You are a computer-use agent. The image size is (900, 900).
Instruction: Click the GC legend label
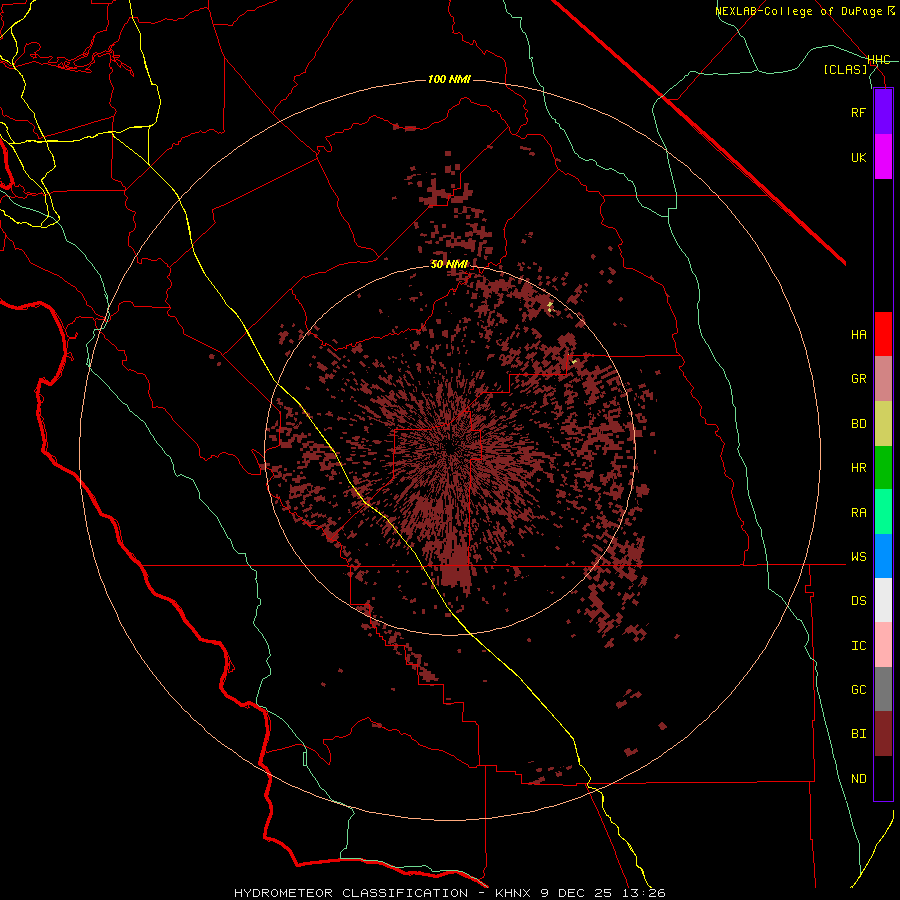(x=858, y=689)
